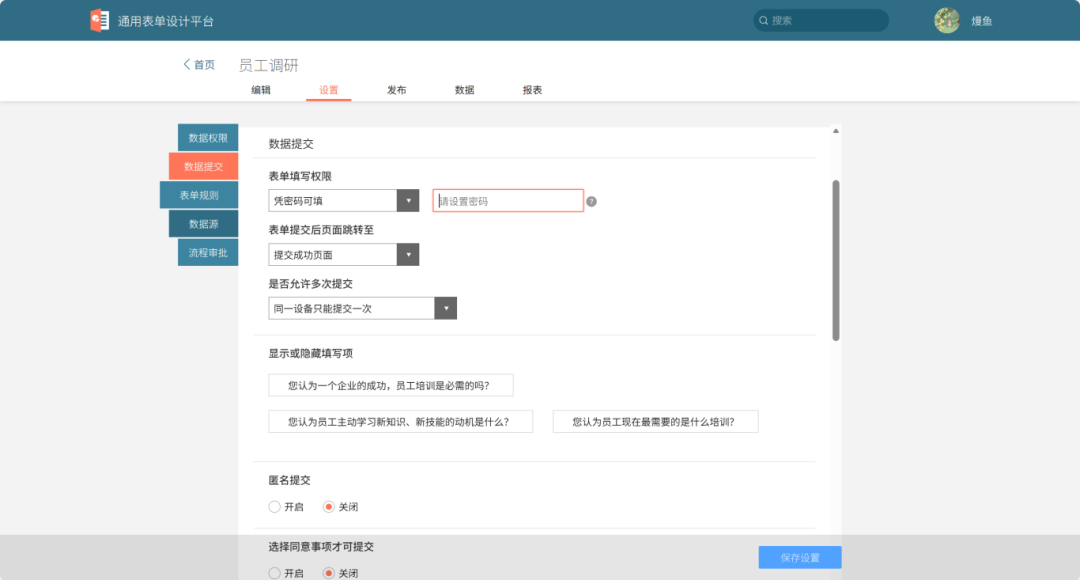Open the search box in the top bar
Viewport: 1080px width, 580px height.
coord(820,20)
